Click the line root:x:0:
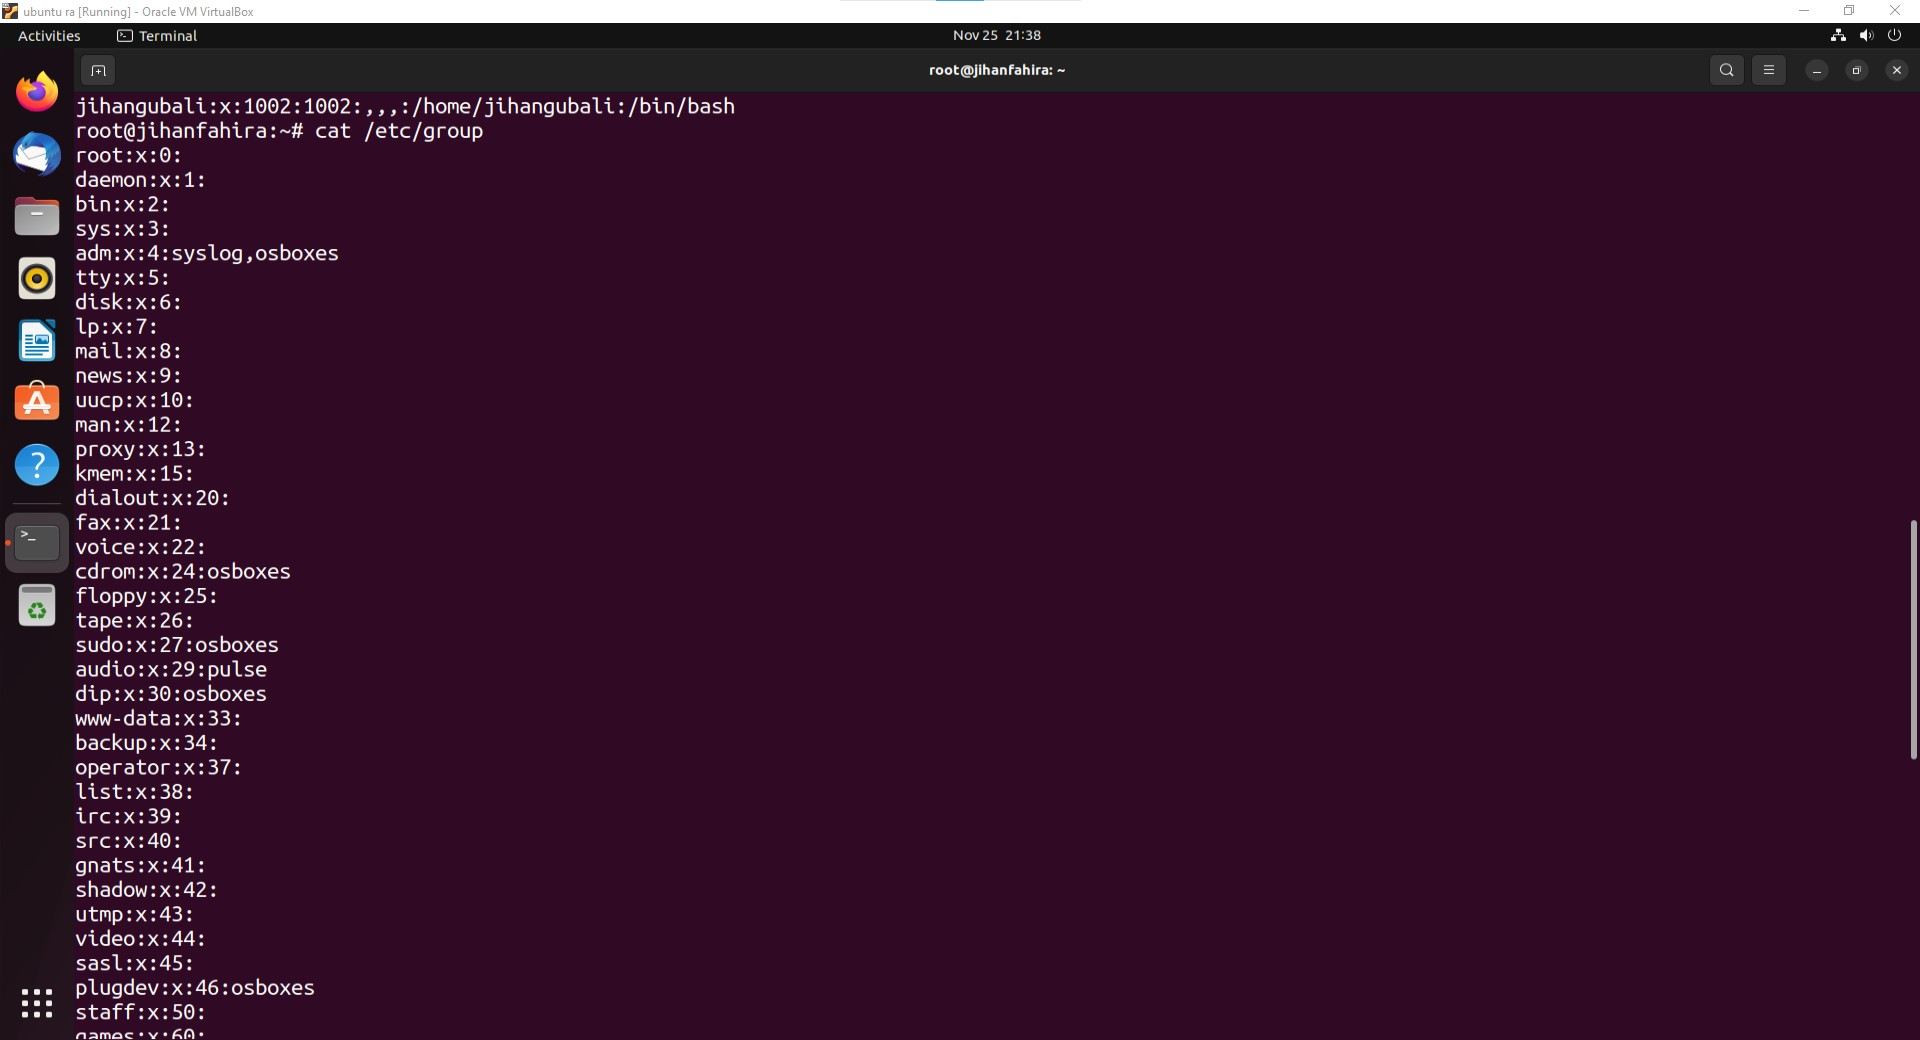Viewport: 1920px width, 1040px height. click(x=129, y=155)
